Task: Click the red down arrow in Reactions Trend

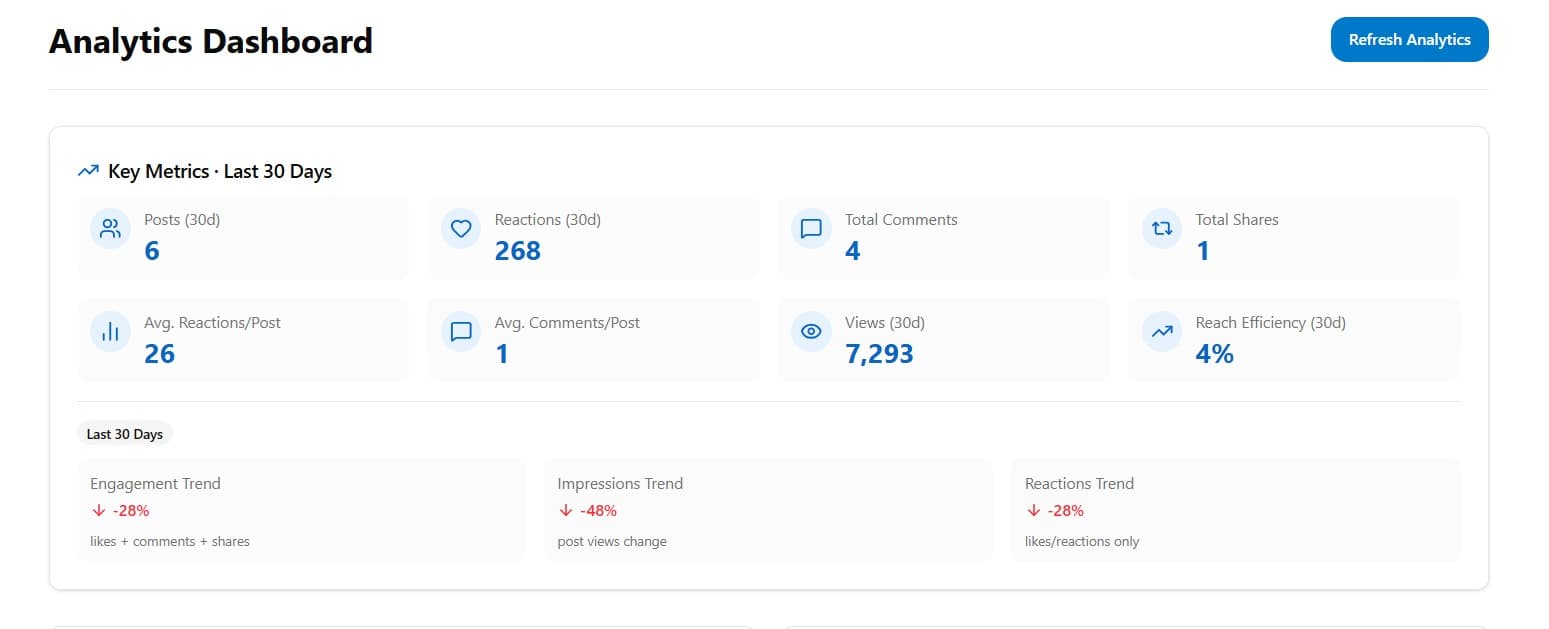Action: [x=1032, y=510]
